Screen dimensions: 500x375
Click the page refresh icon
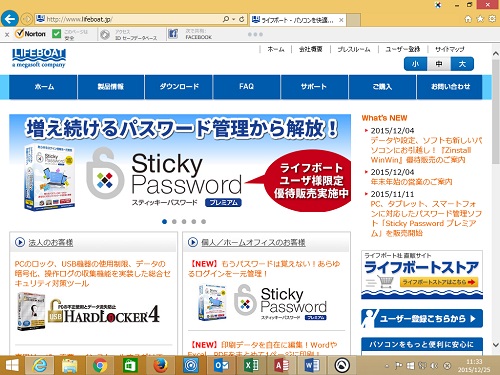(242, 19)
